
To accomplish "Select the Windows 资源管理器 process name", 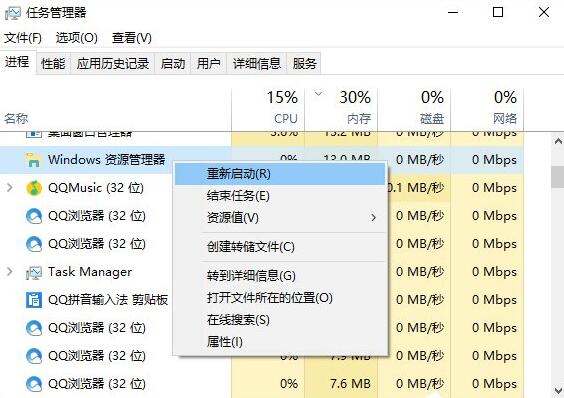I will 106,159.
